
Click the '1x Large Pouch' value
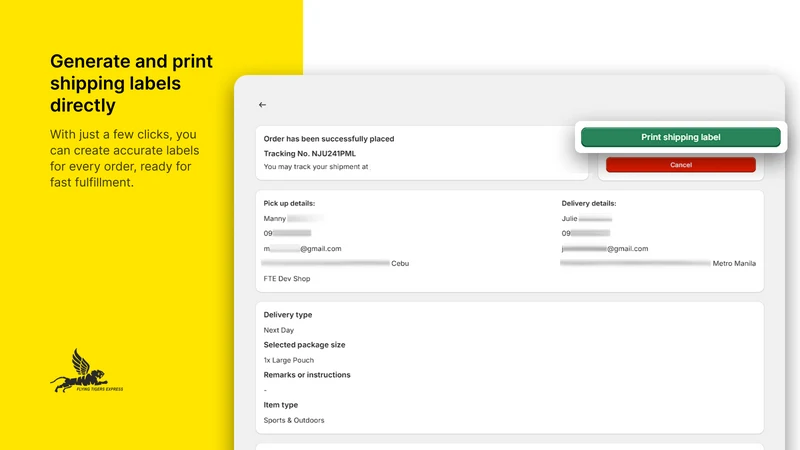coord(289,360)
